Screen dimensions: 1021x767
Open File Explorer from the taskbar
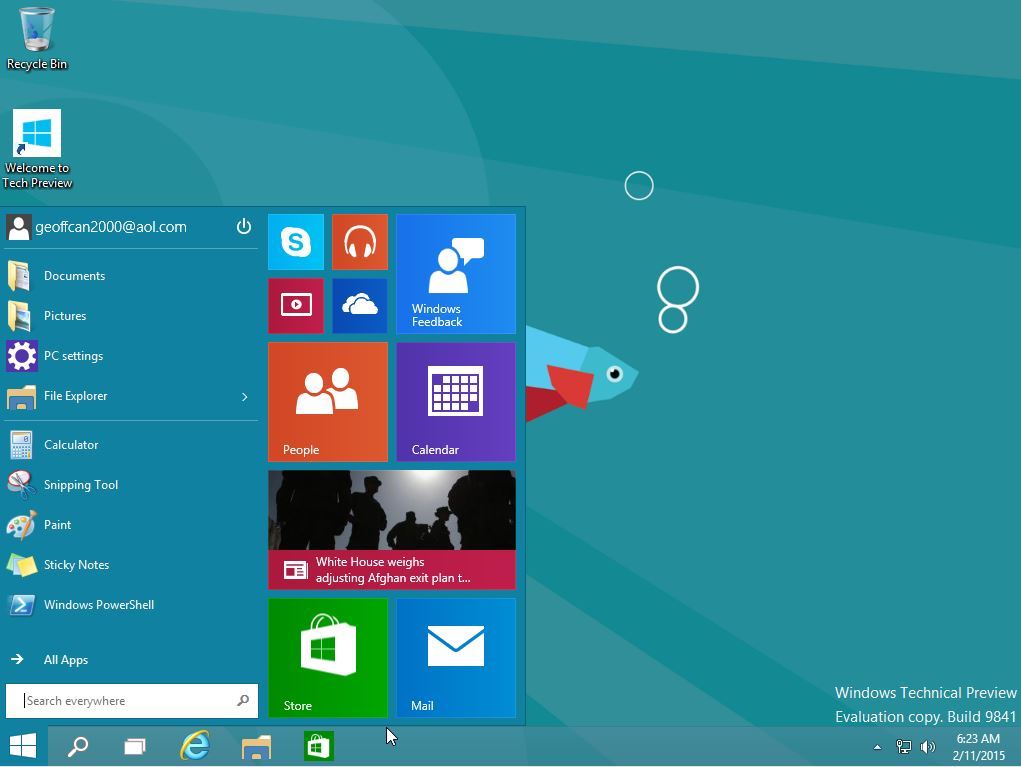[257, 746]
